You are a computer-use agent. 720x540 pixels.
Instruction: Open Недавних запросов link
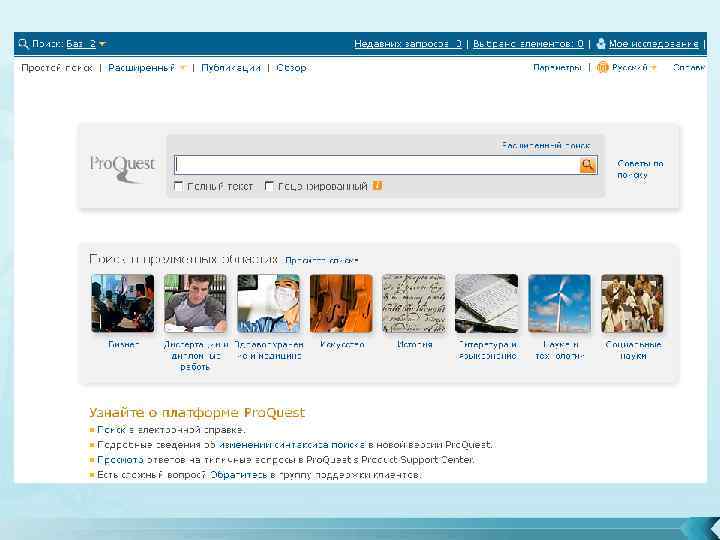coord(408,44)
